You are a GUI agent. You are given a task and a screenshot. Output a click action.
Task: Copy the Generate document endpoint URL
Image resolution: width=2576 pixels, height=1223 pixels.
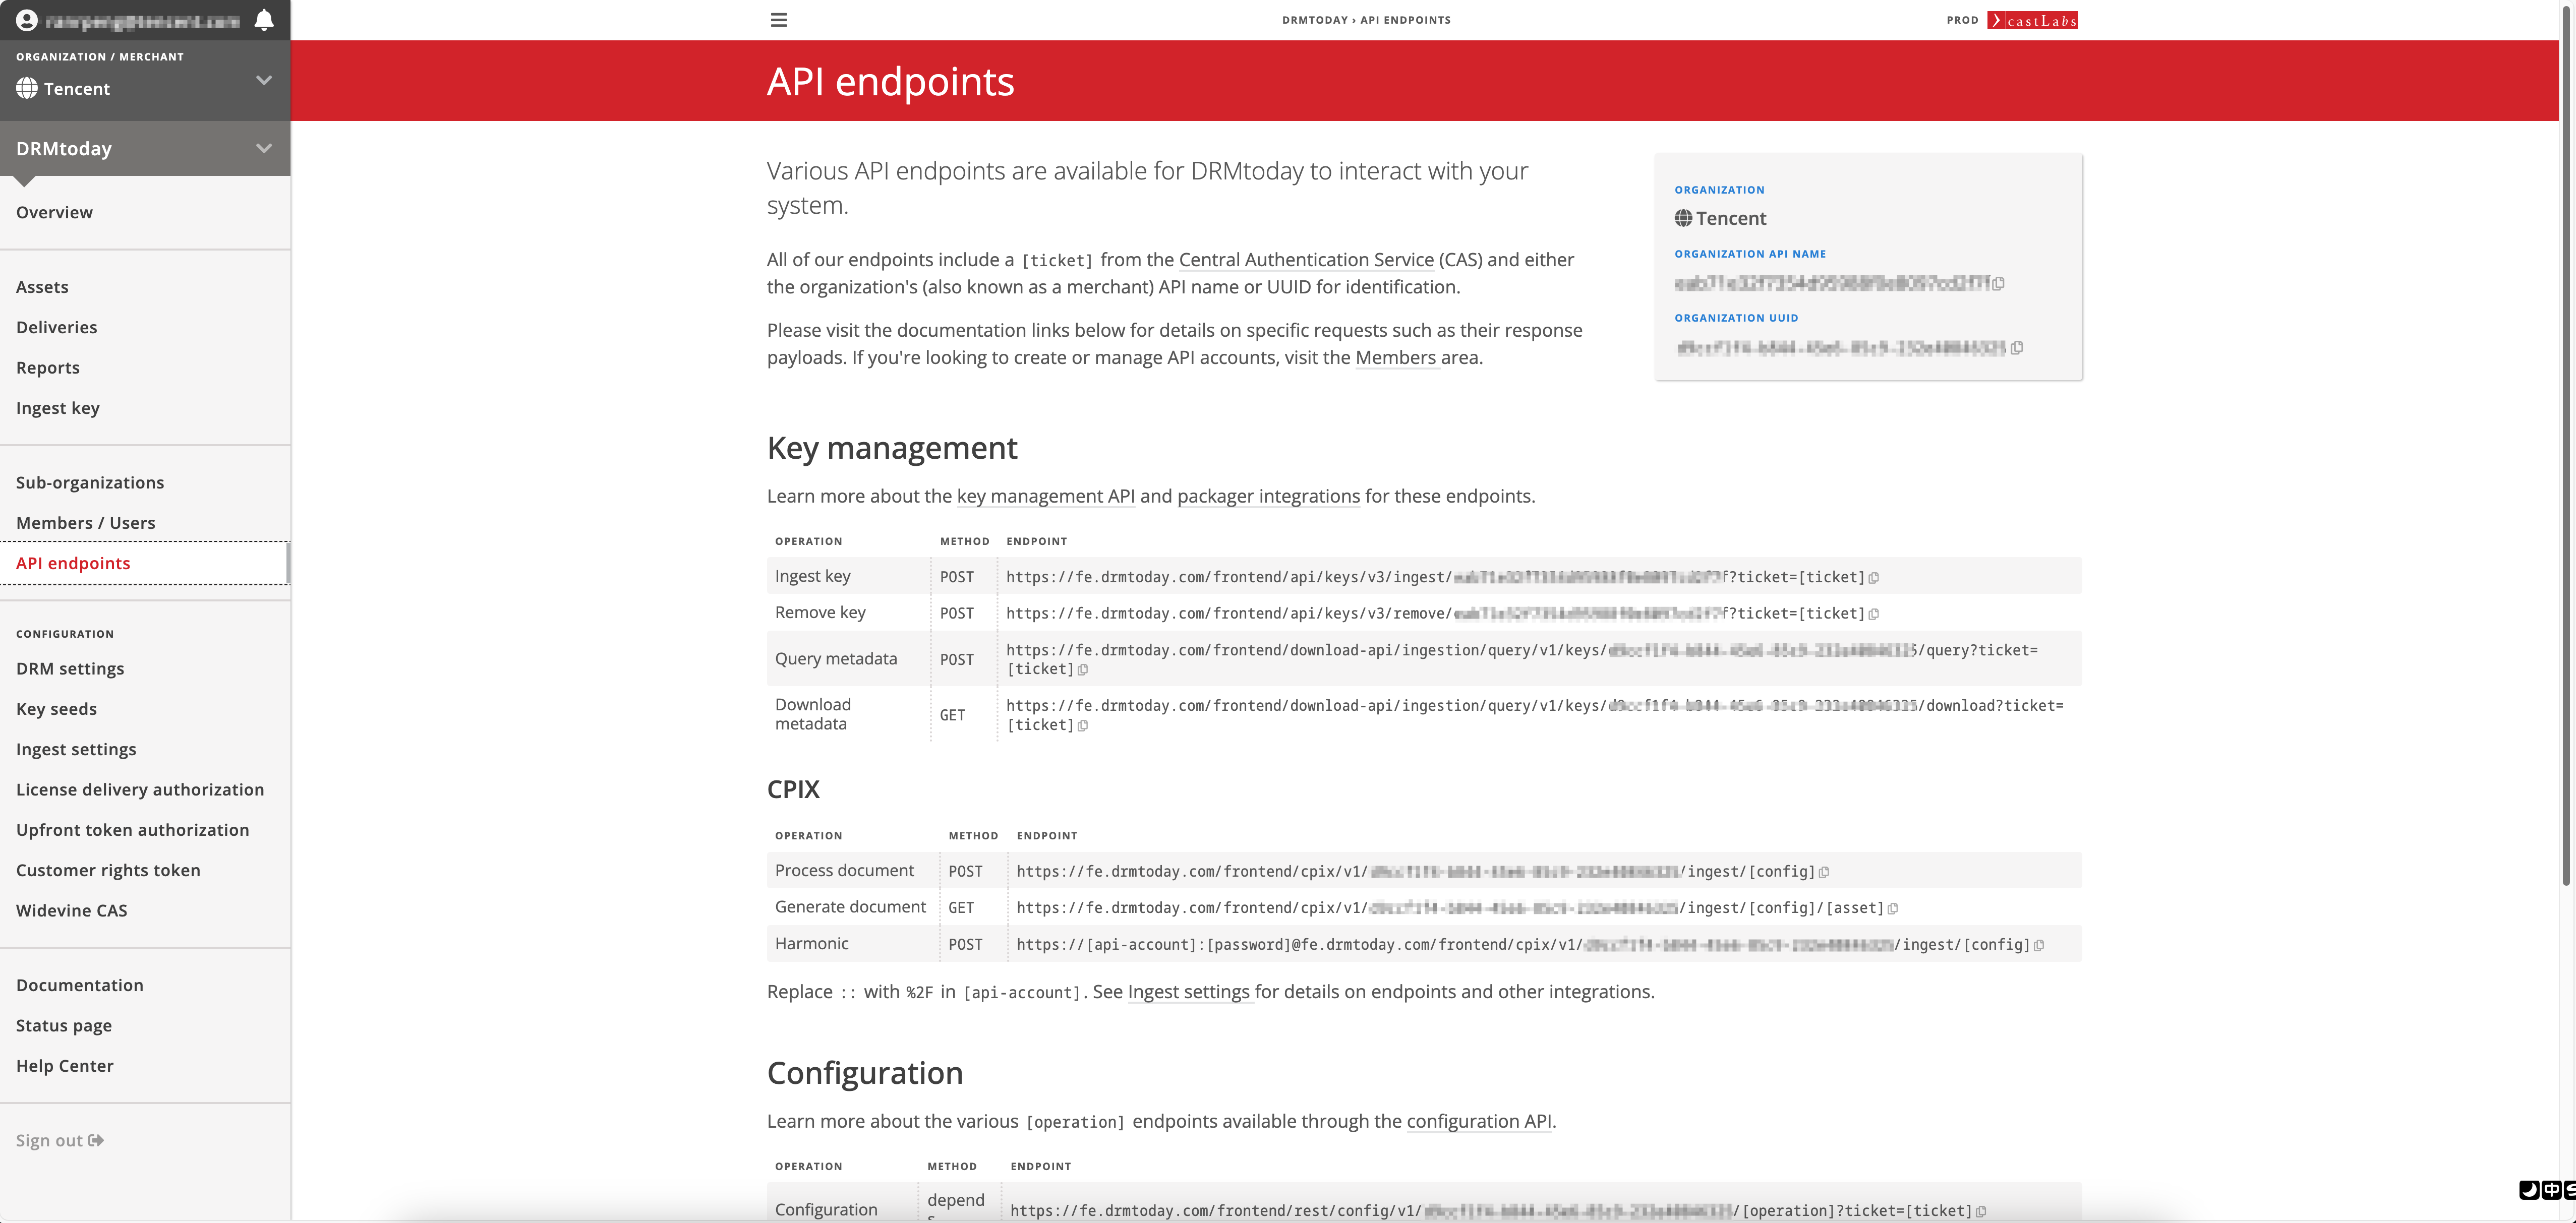(1893, 909)
